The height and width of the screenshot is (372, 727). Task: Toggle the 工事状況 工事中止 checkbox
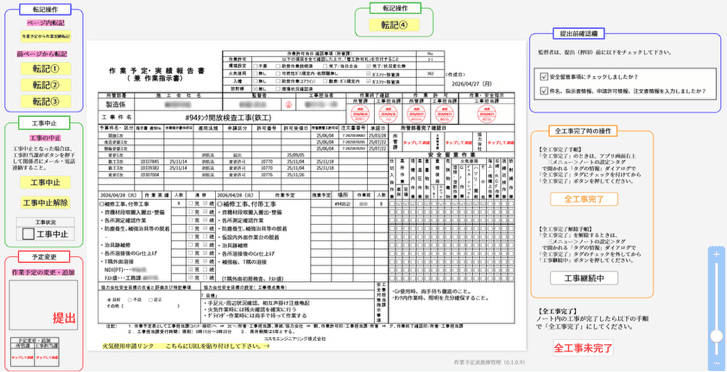(x=28, y=234)
